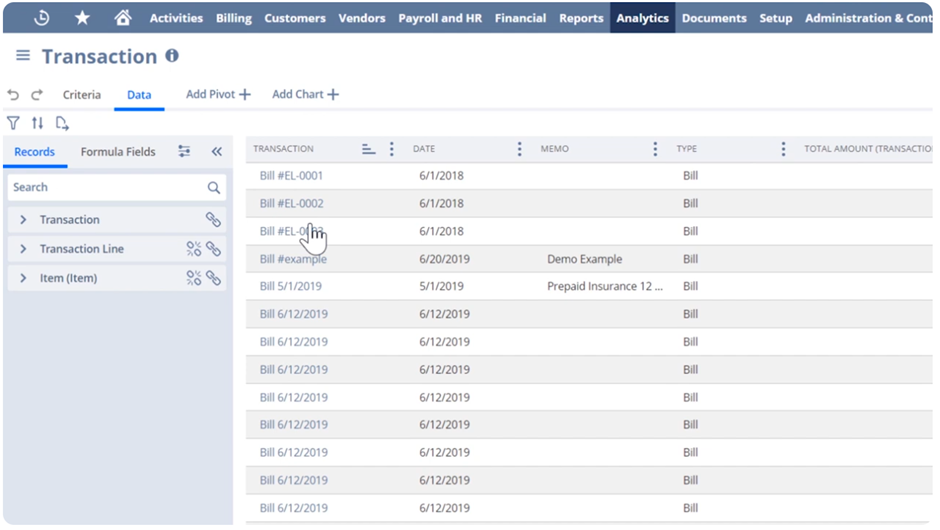Open the Setup menu
The height and width of the screenshot is (530, 940).
776,18
